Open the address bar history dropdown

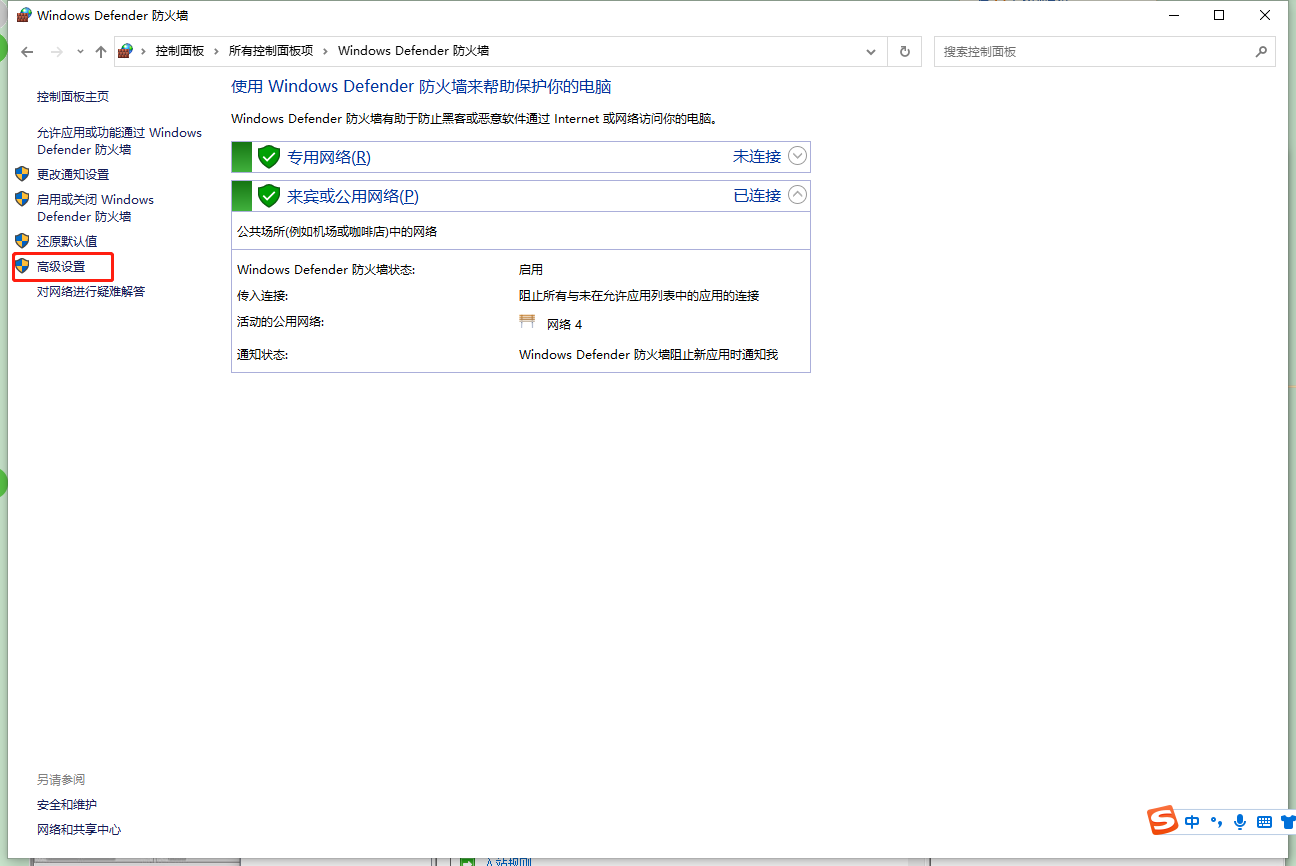[870, 51]
